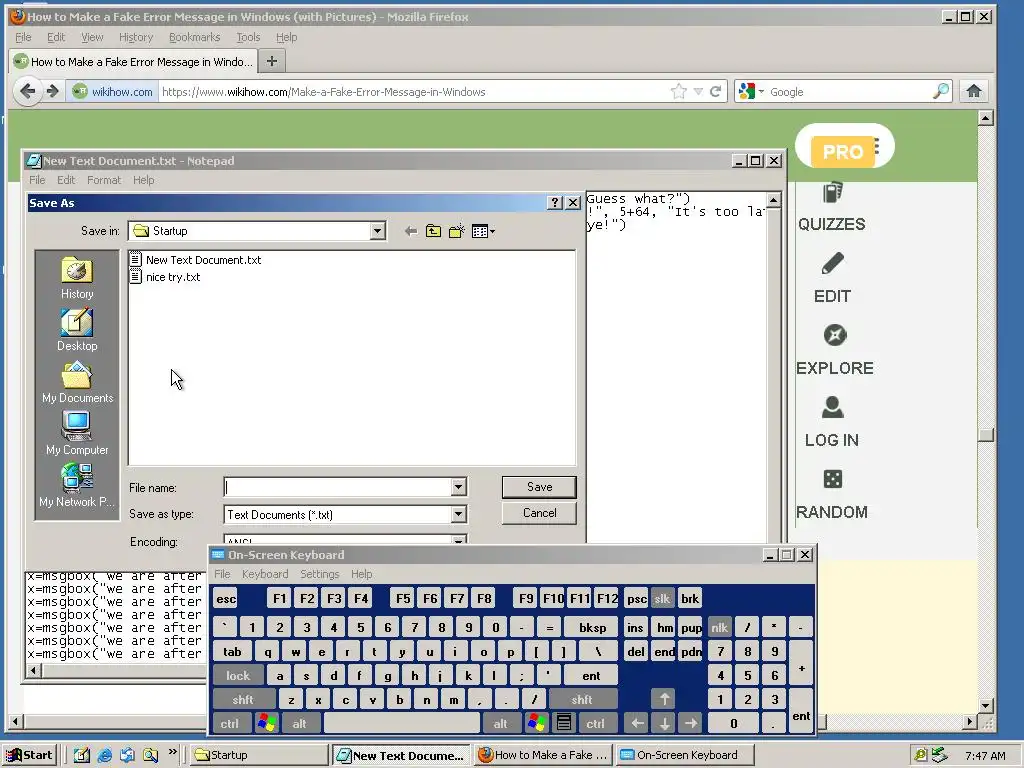Go up one folder level
The image size is (1024, 768).
click(433, 231)
